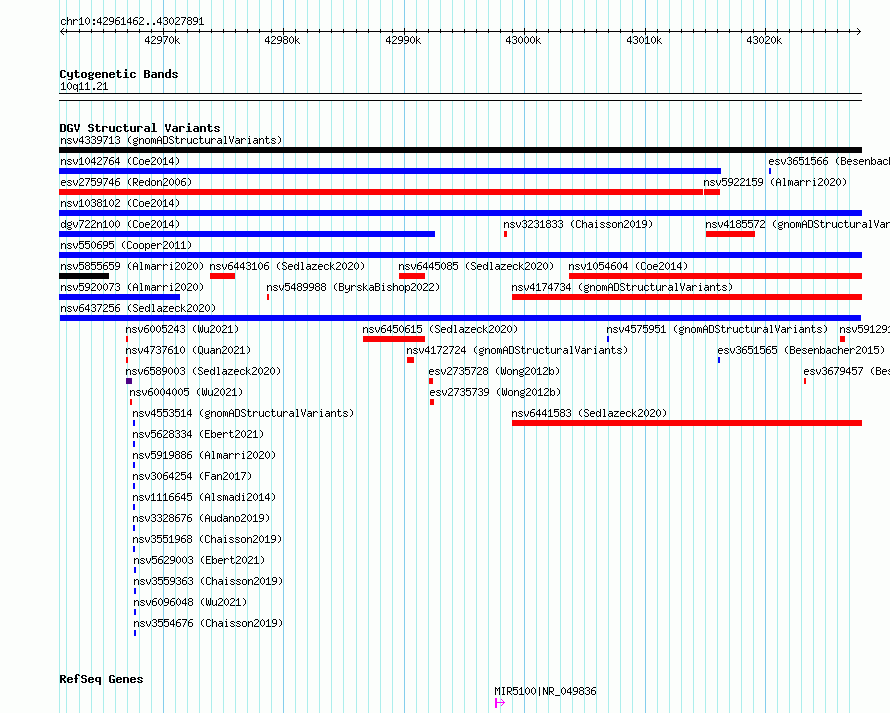Select nsv6589003 (Sedlazeck2020) label

[x=203, y=371]
